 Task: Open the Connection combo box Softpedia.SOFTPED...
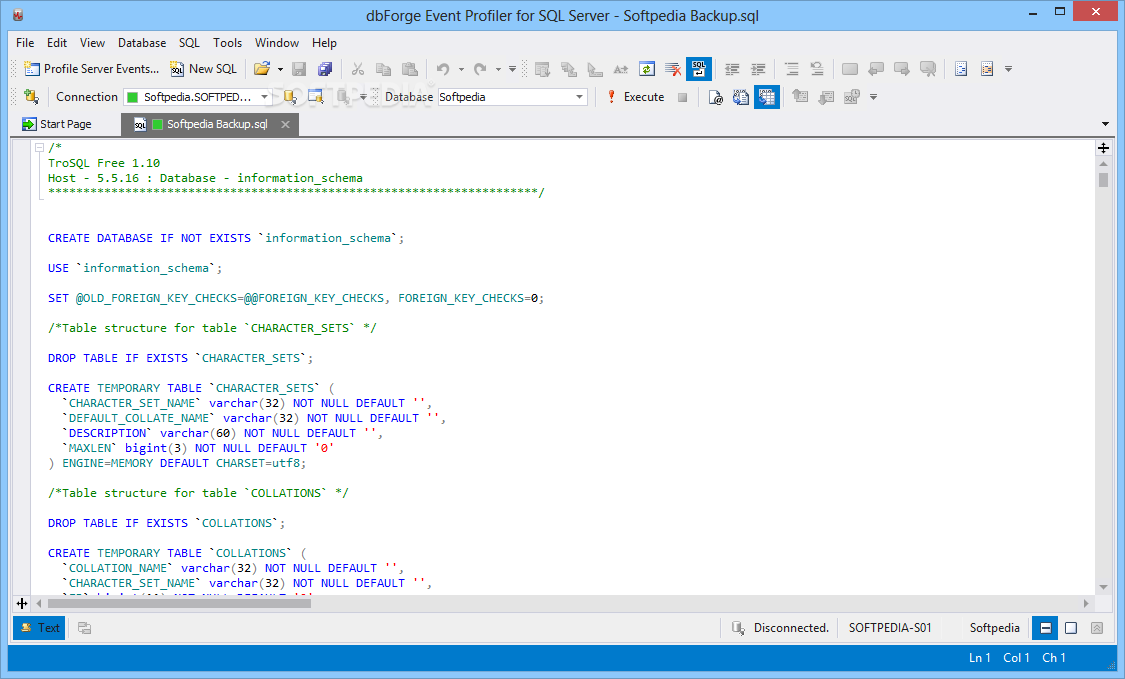tap(197, 97)
